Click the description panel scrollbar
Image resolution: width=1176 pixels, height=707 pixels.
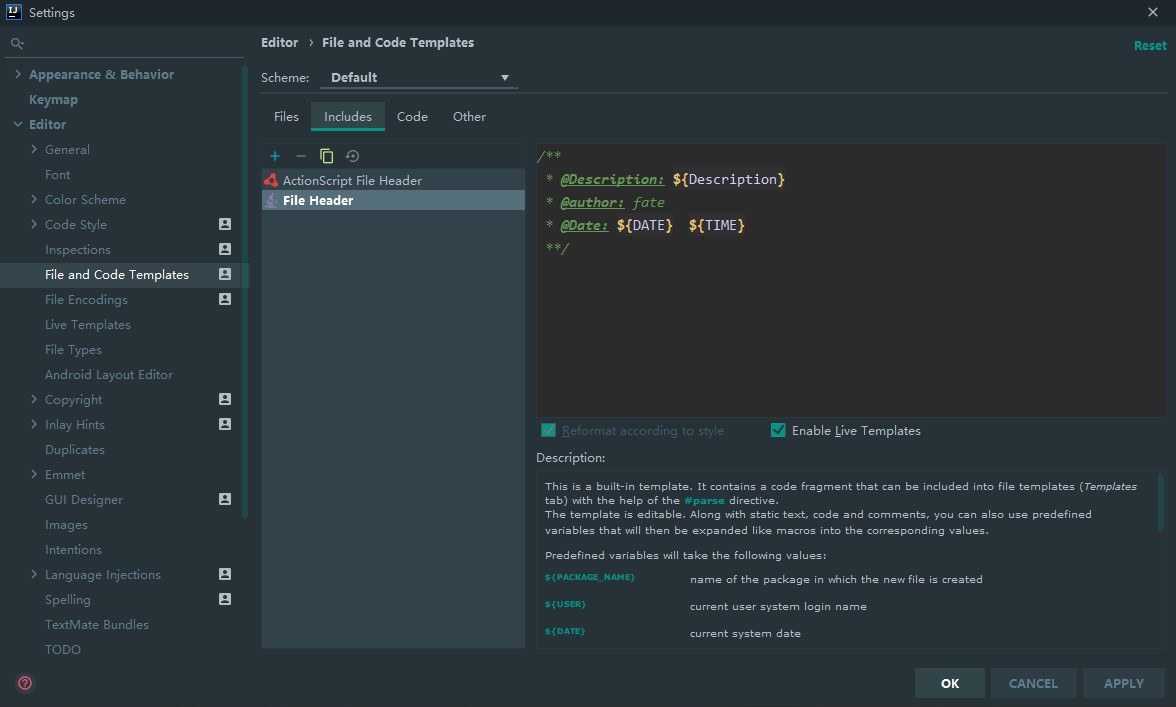1161,502
